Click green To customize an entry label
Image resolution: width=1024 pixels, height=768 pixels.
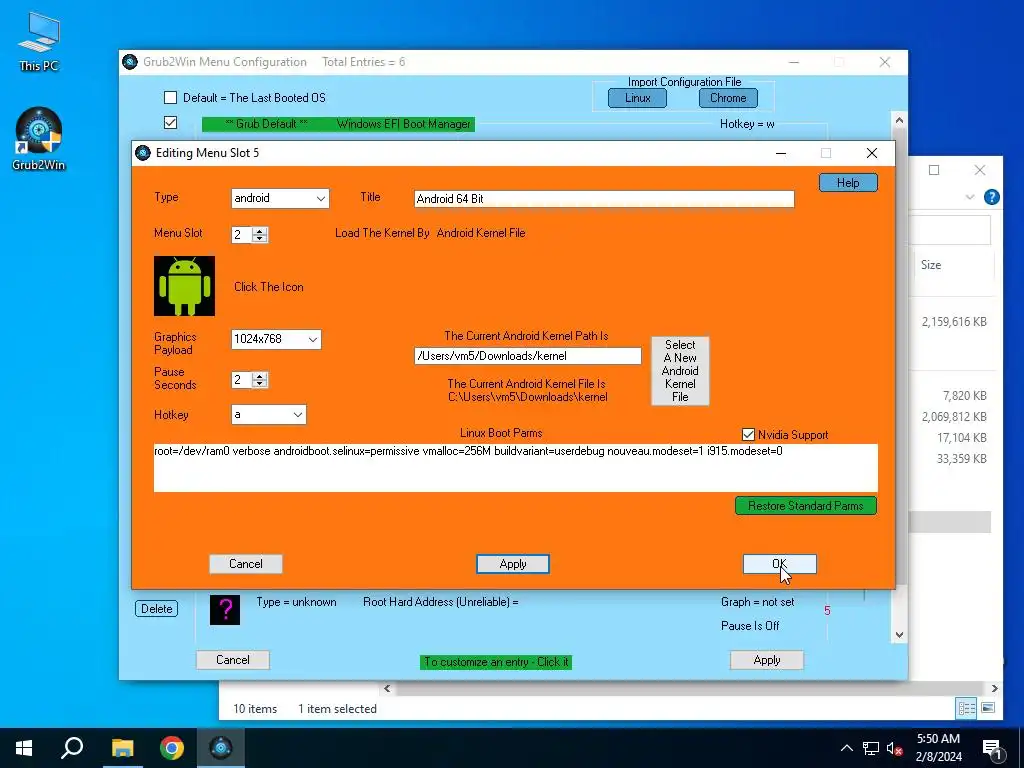(496, 662)
